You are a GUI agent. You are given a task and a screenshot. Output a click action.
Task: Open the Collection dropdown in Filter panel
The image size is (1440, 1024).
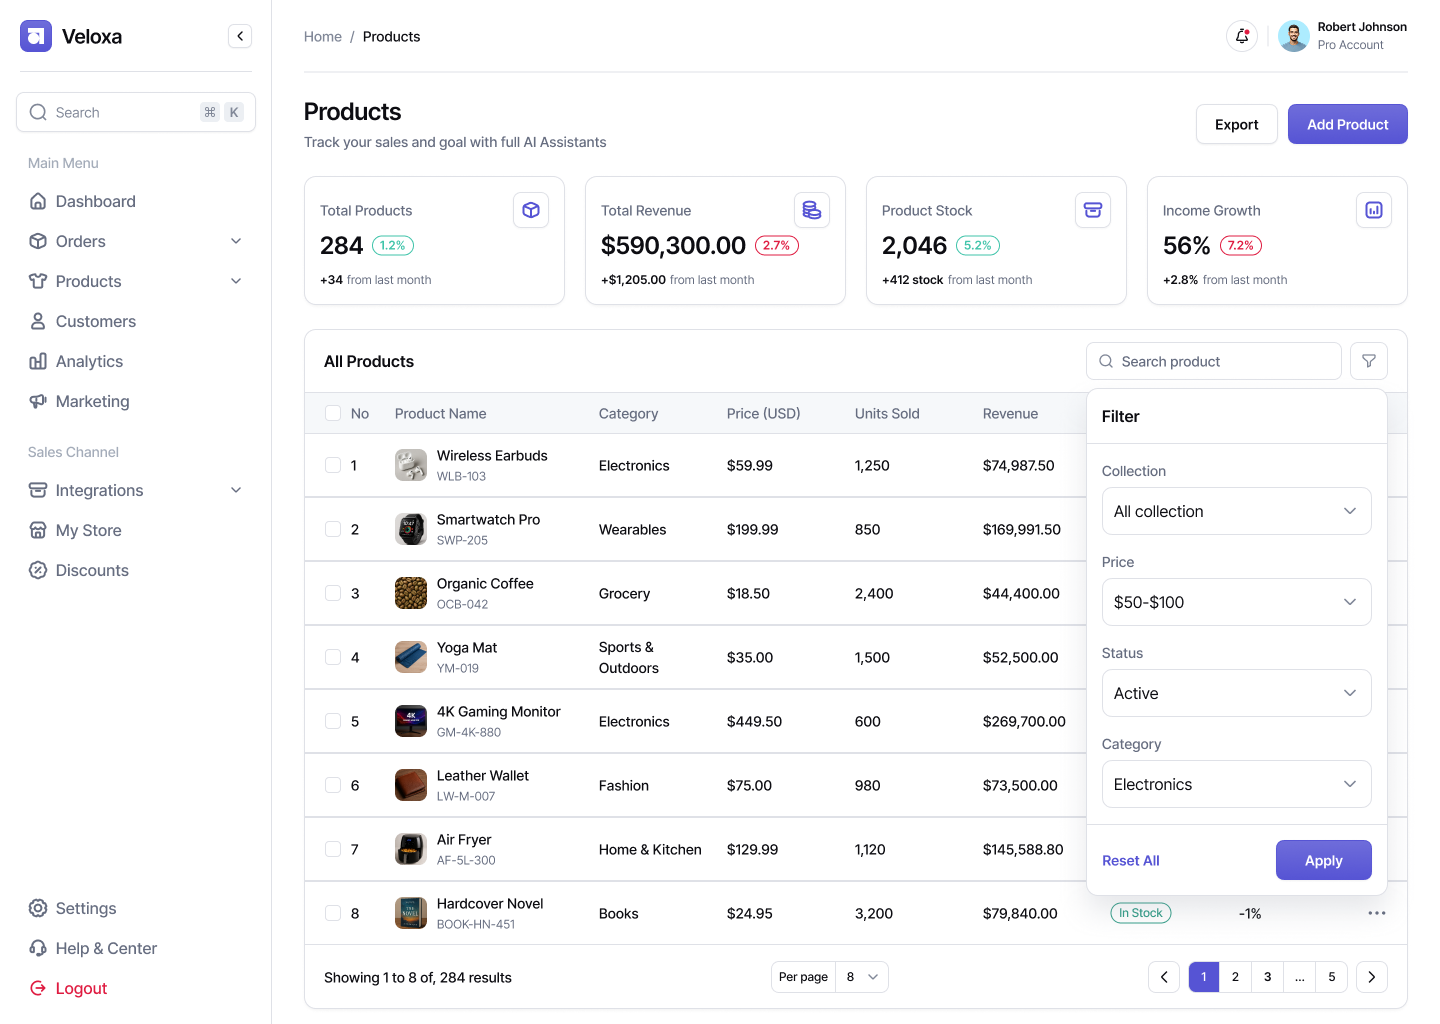(1236, 511)
